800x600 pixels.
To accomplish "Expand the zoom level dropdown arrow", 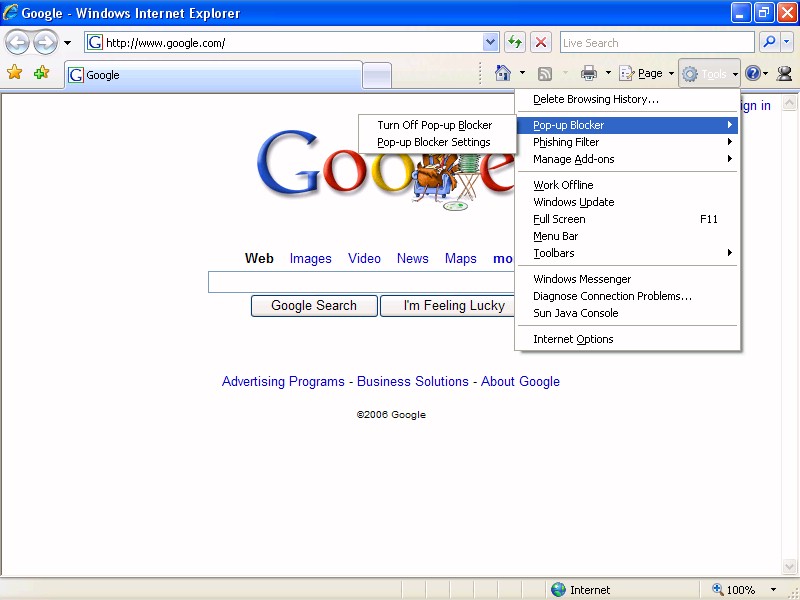I will 773,590.
